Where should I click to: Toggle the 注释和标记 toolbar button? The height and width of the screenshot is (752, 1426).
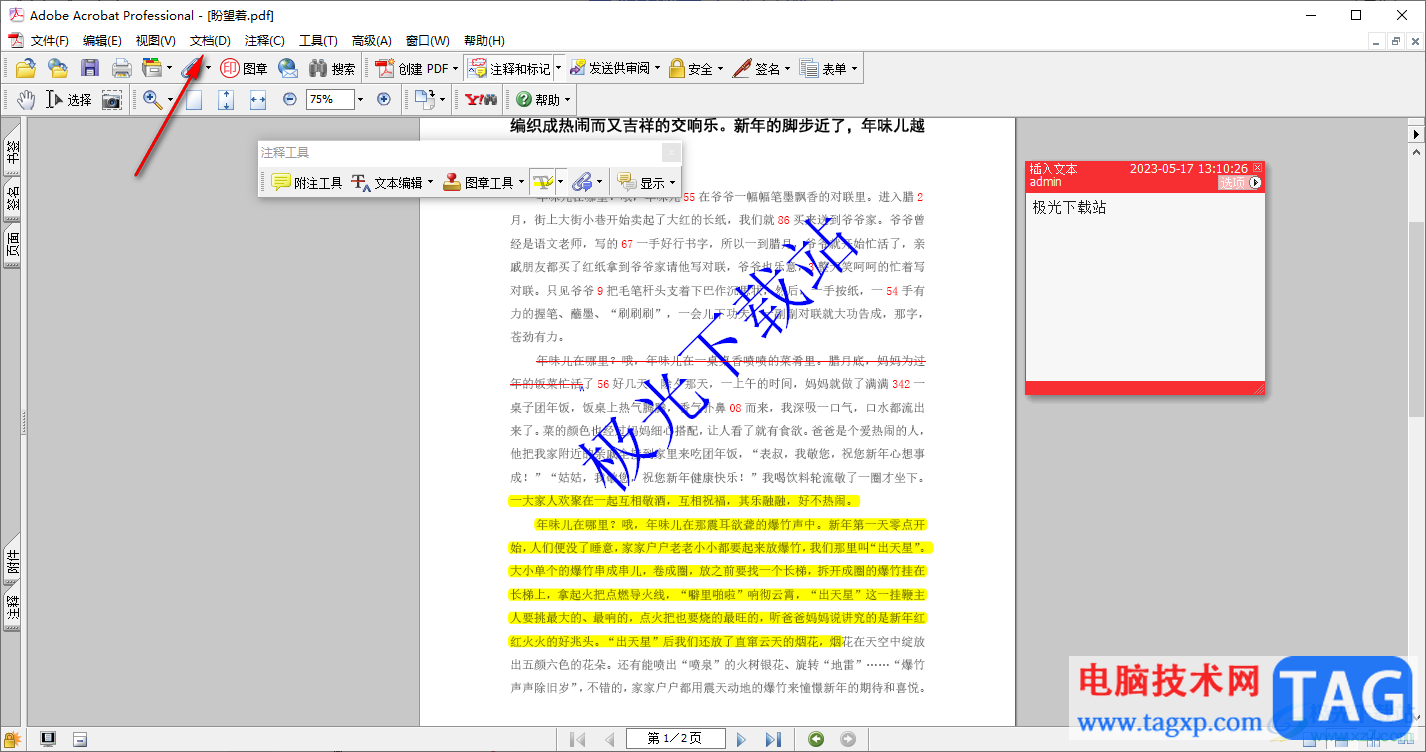click(x=509, y=69)
